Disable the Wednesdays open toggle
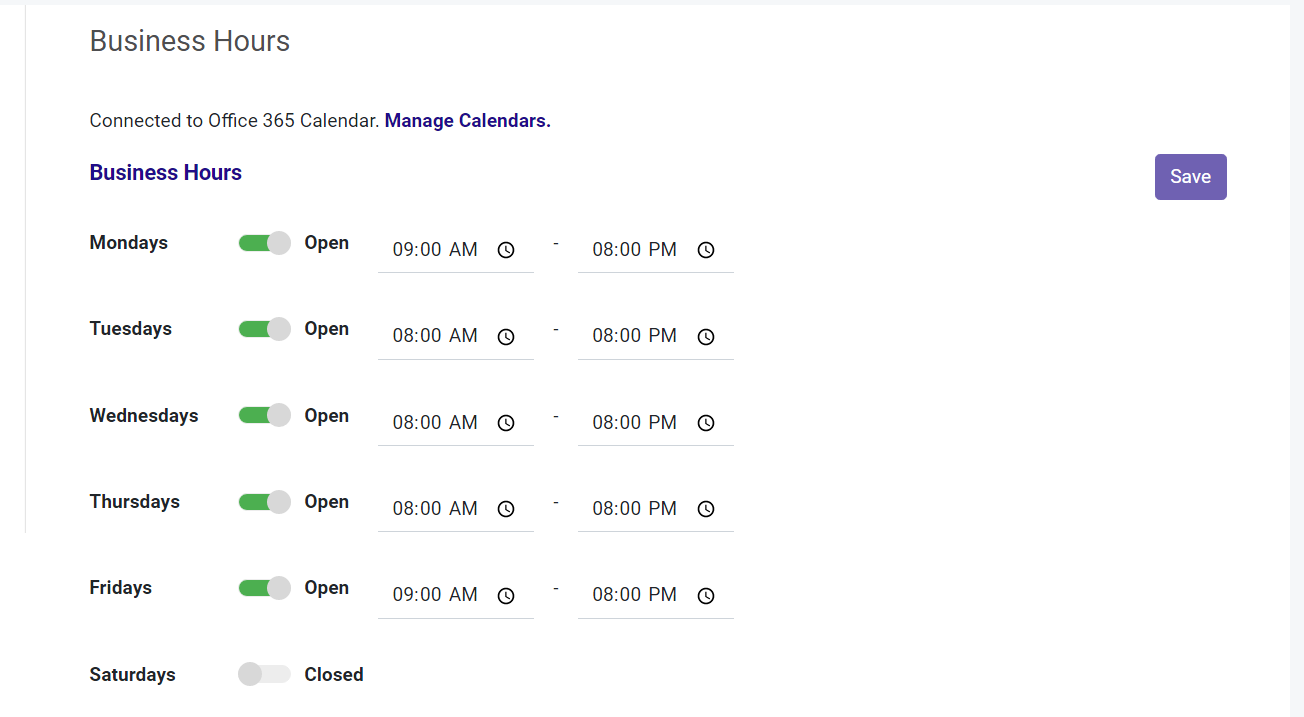Viewport: 1304px width, 717px height. tap(264, 415)
